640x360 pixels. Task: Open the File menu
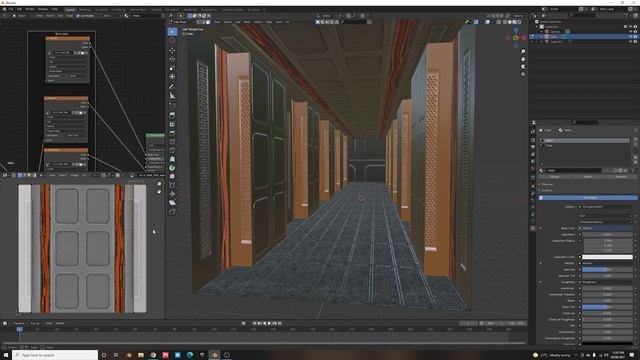point(11,9)
